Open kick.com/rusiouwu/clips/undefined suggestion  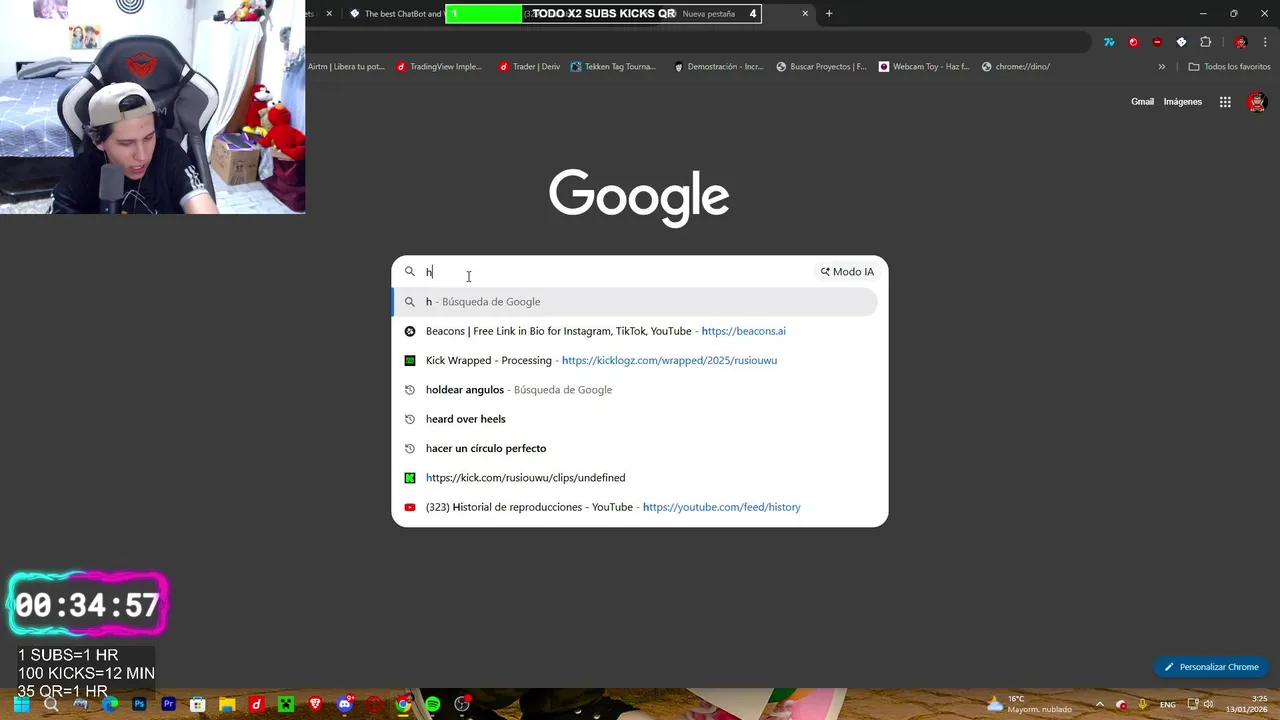point(635,478)
